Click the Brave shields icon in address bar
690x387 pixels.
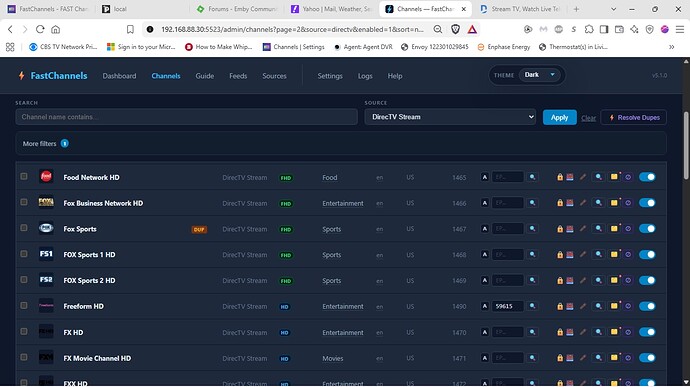tap(455, 29)
